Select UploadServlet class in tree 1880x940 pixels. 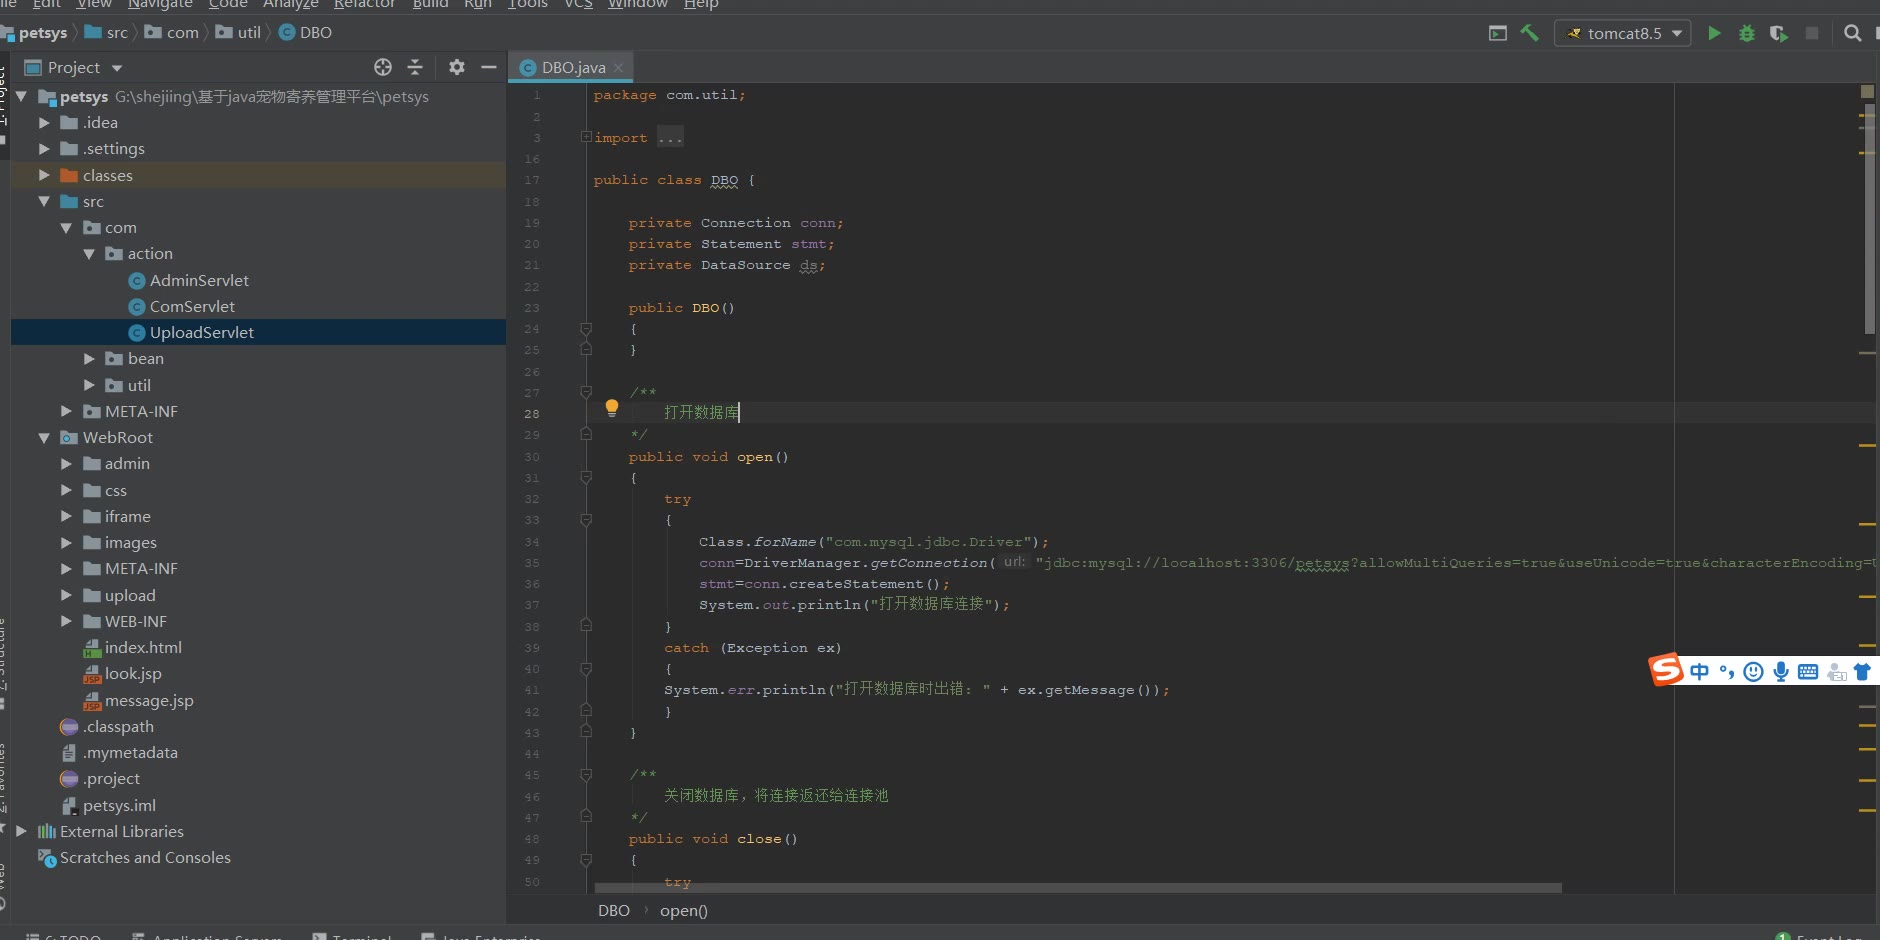tap(202, 332)
